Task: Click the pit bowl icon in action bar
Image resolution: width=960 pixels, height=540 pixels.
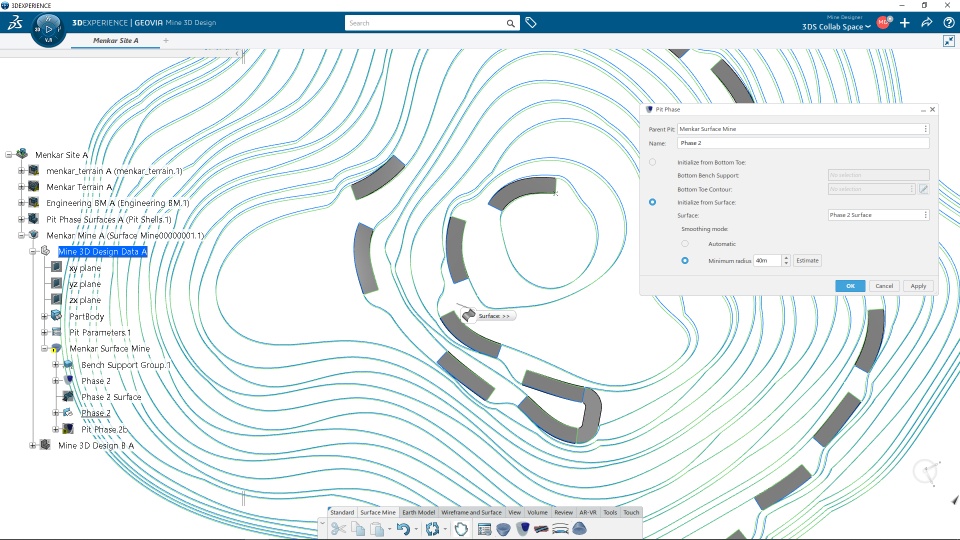Action: 503,528
